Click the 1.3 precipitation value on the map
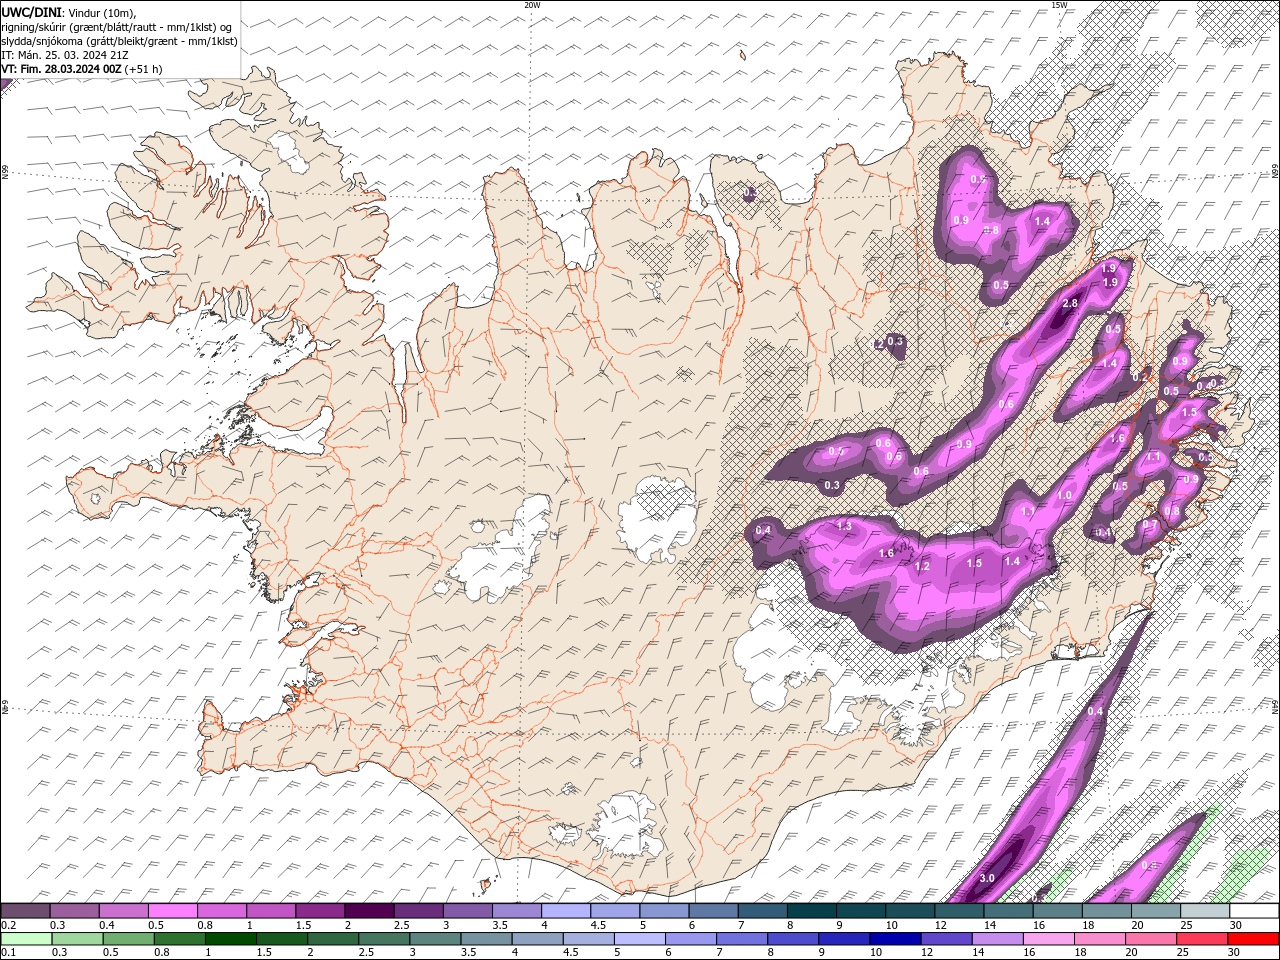This screenshot has width=1280, height=960. (843, 526)
